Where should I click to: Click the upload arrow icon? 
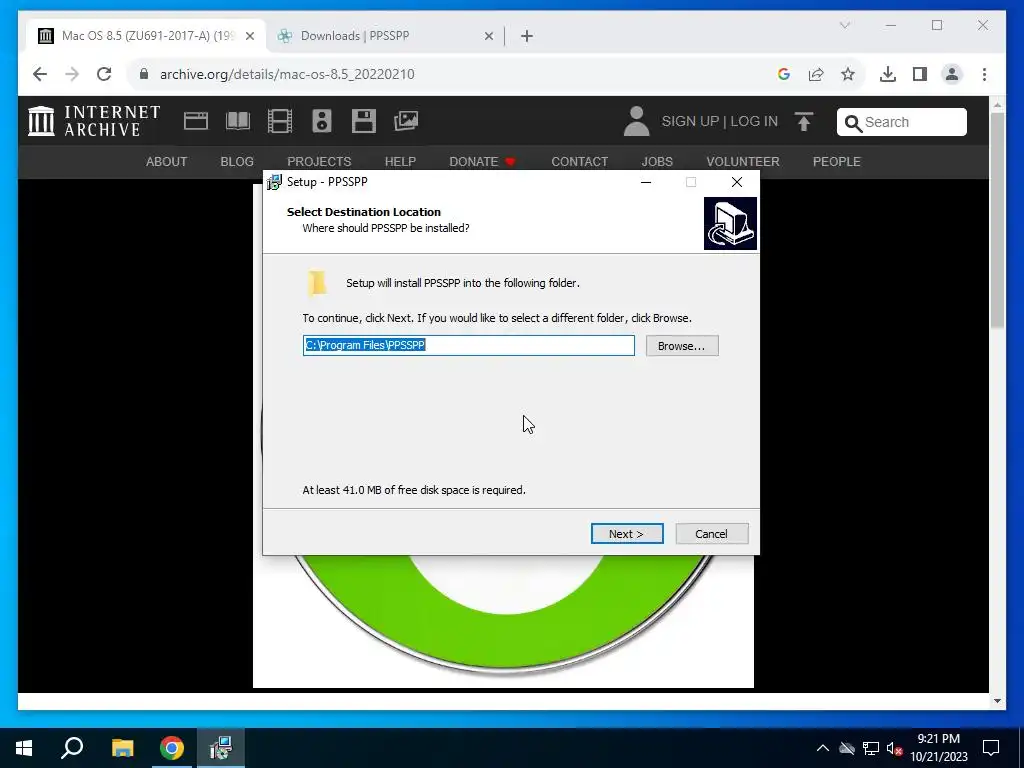pyautogui.click(x=804, y=121)
